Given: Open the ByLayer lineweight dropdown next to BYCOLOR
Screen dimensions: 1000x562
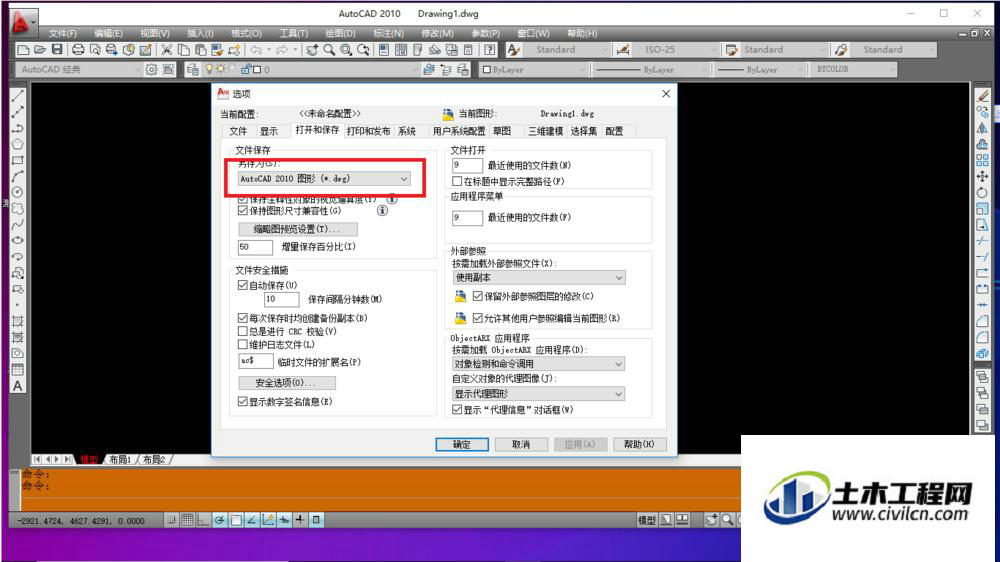Looking at the screenshot, I should coord(760,70).
